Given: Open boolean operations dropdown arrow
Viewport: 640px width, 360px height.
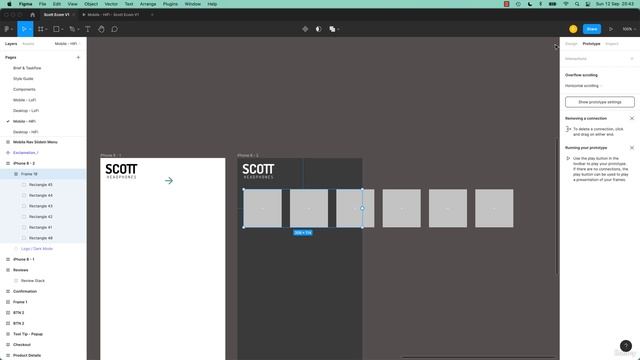Looking at the screenshot, I should click(338, 29).
